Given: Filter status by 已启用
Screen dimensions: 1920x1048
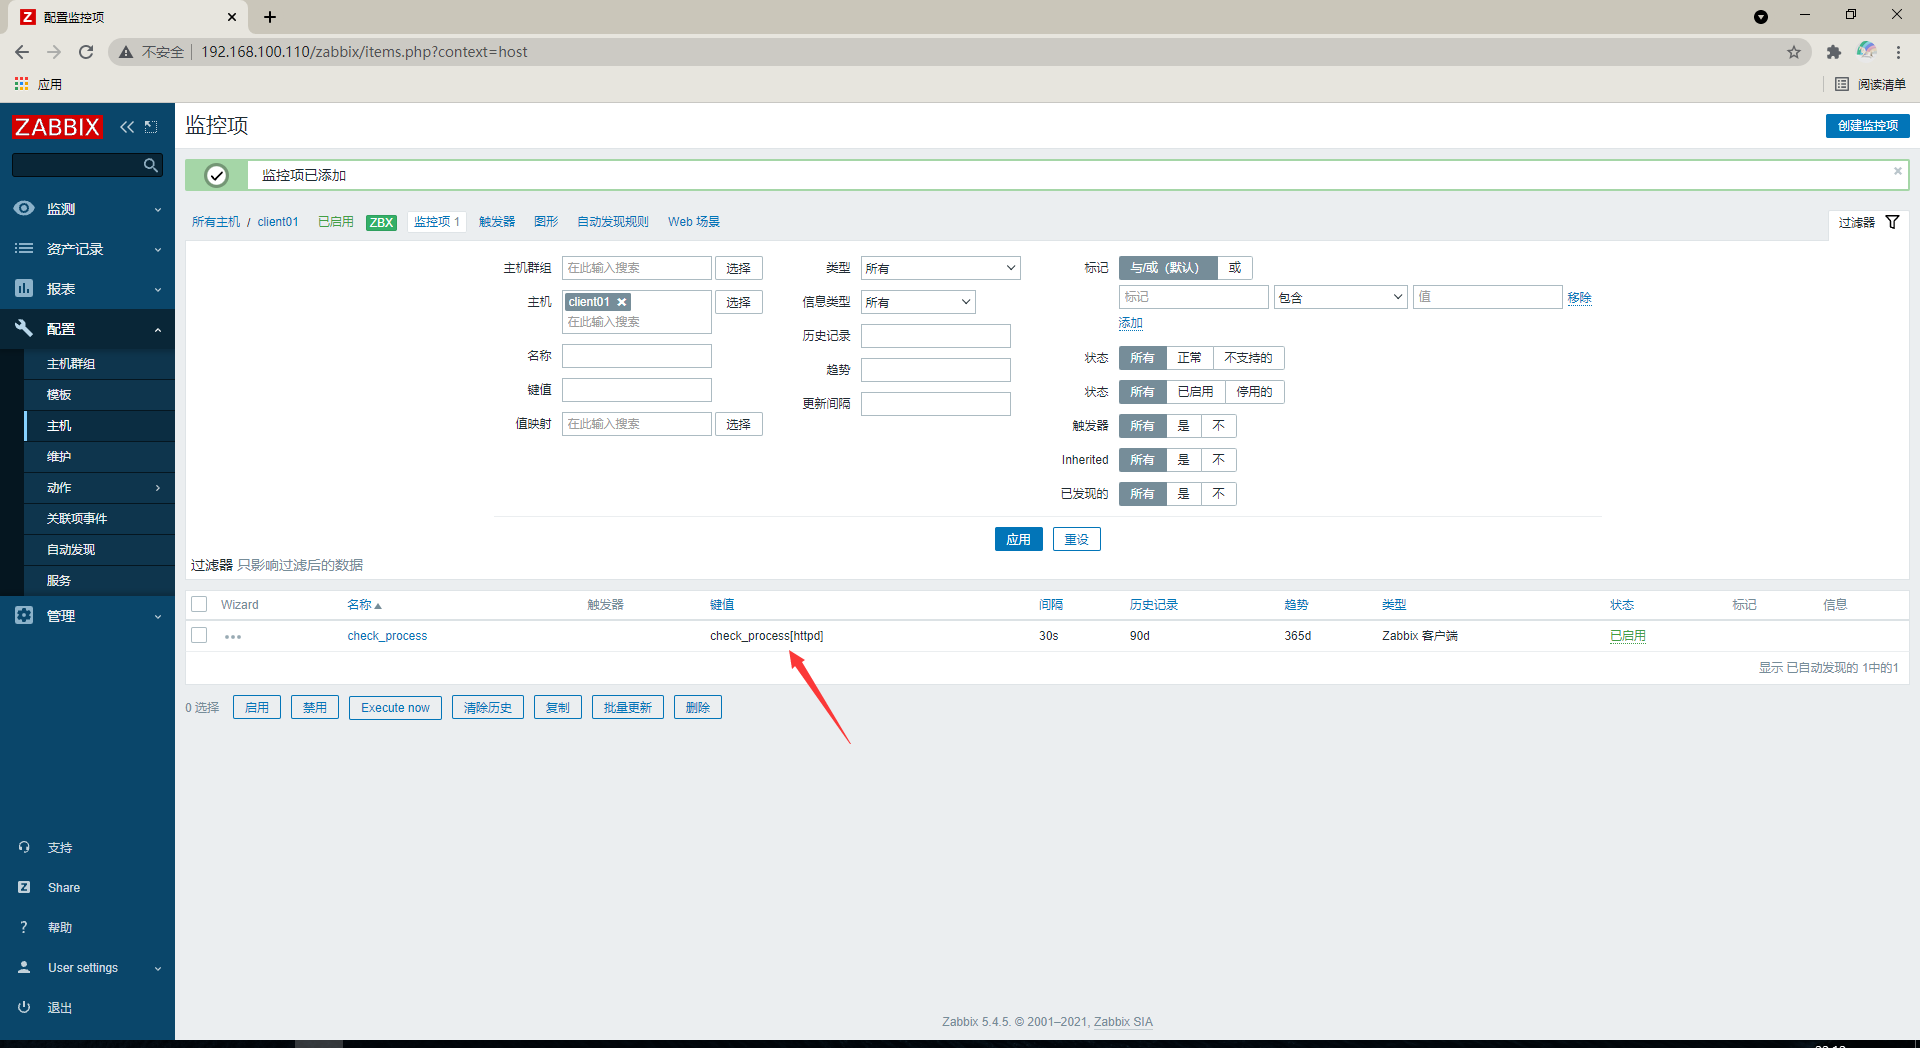Looking at the screenshot, I should coord(1195,392).
